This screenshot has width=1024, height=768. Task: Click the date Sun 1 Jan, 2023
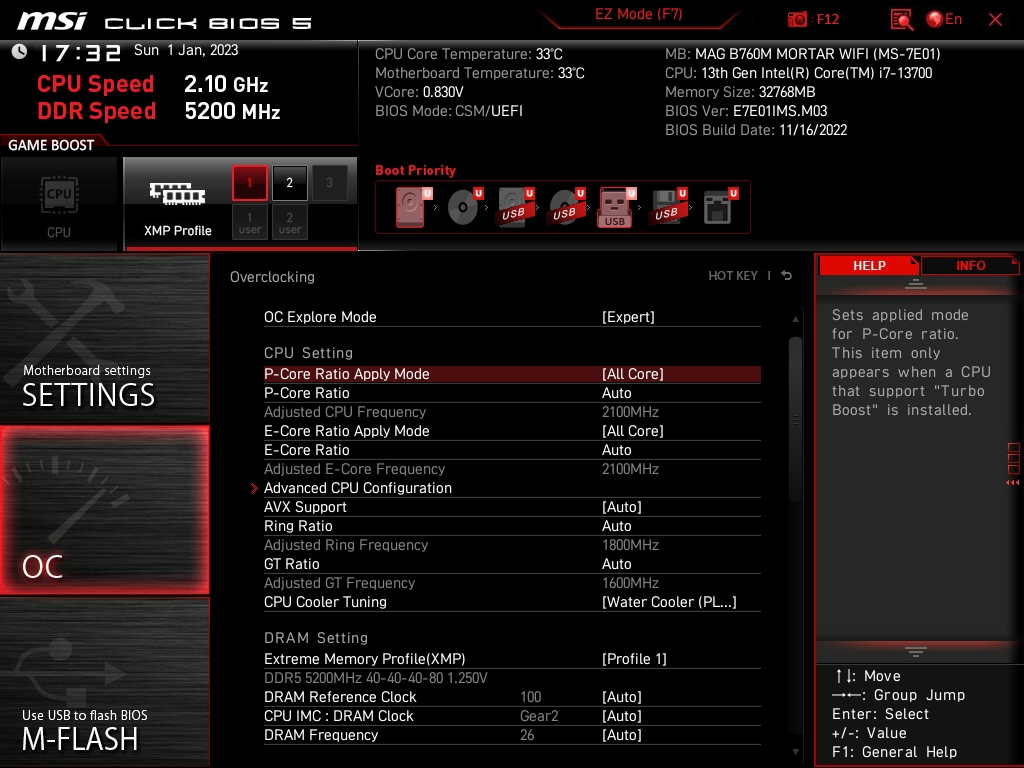[x=186, y=50]
